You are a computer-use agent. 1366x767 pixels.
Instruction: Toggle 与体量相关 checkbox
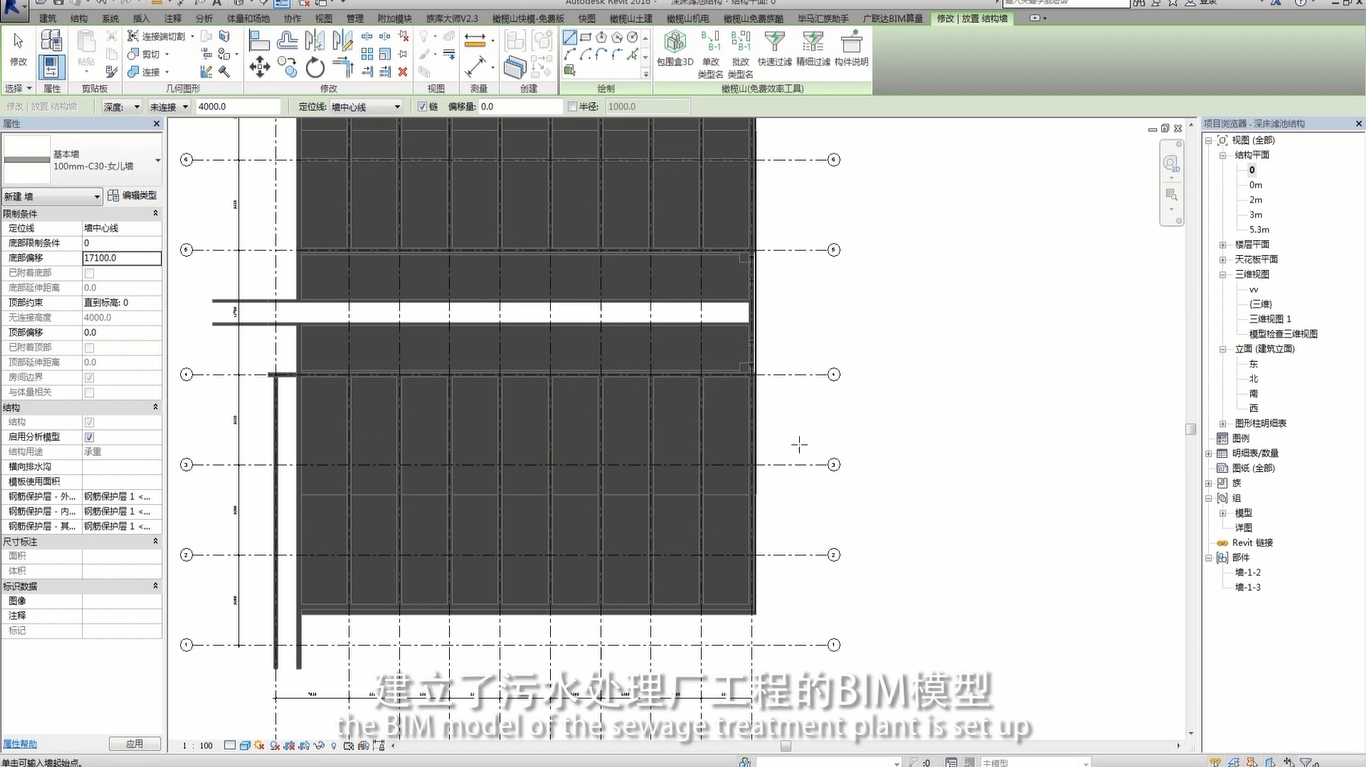coord(89,392)
